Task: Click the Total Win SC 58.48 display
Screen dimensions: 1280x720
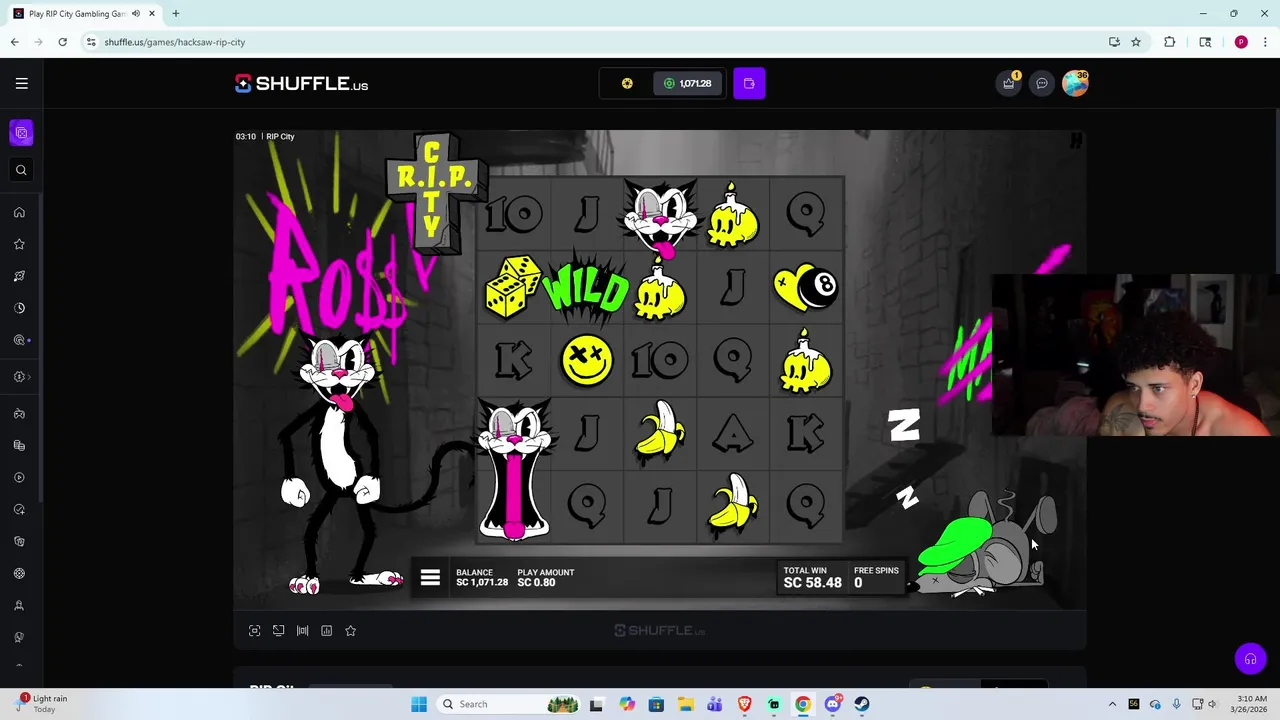Action: click(x=812, y=577)
